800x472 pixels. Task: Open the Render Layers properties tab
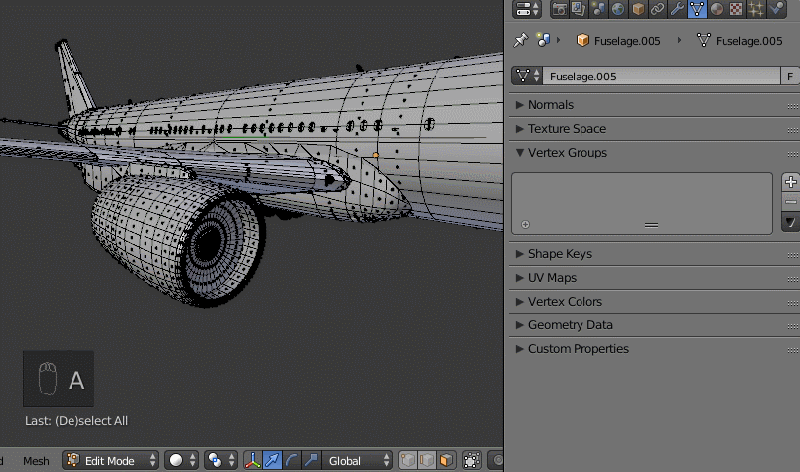coord(579,9)
